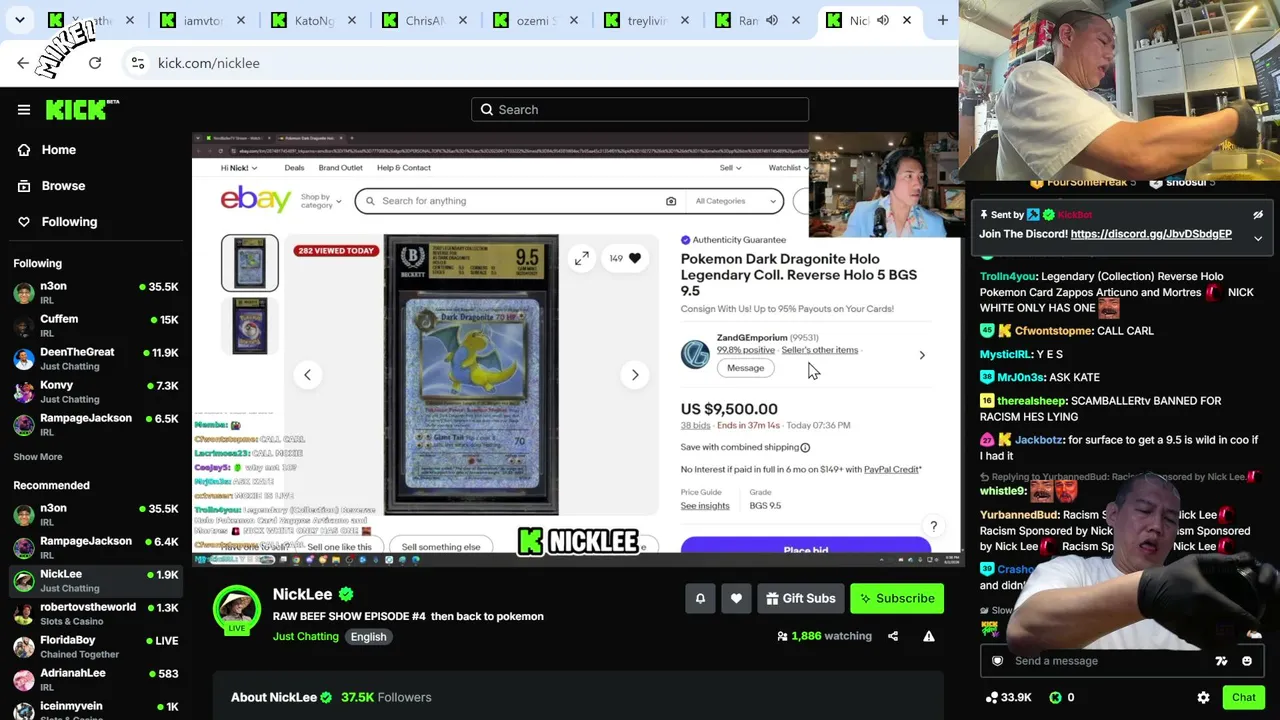
Task: Open the Just Chatting category link
Action: (306, 637)
